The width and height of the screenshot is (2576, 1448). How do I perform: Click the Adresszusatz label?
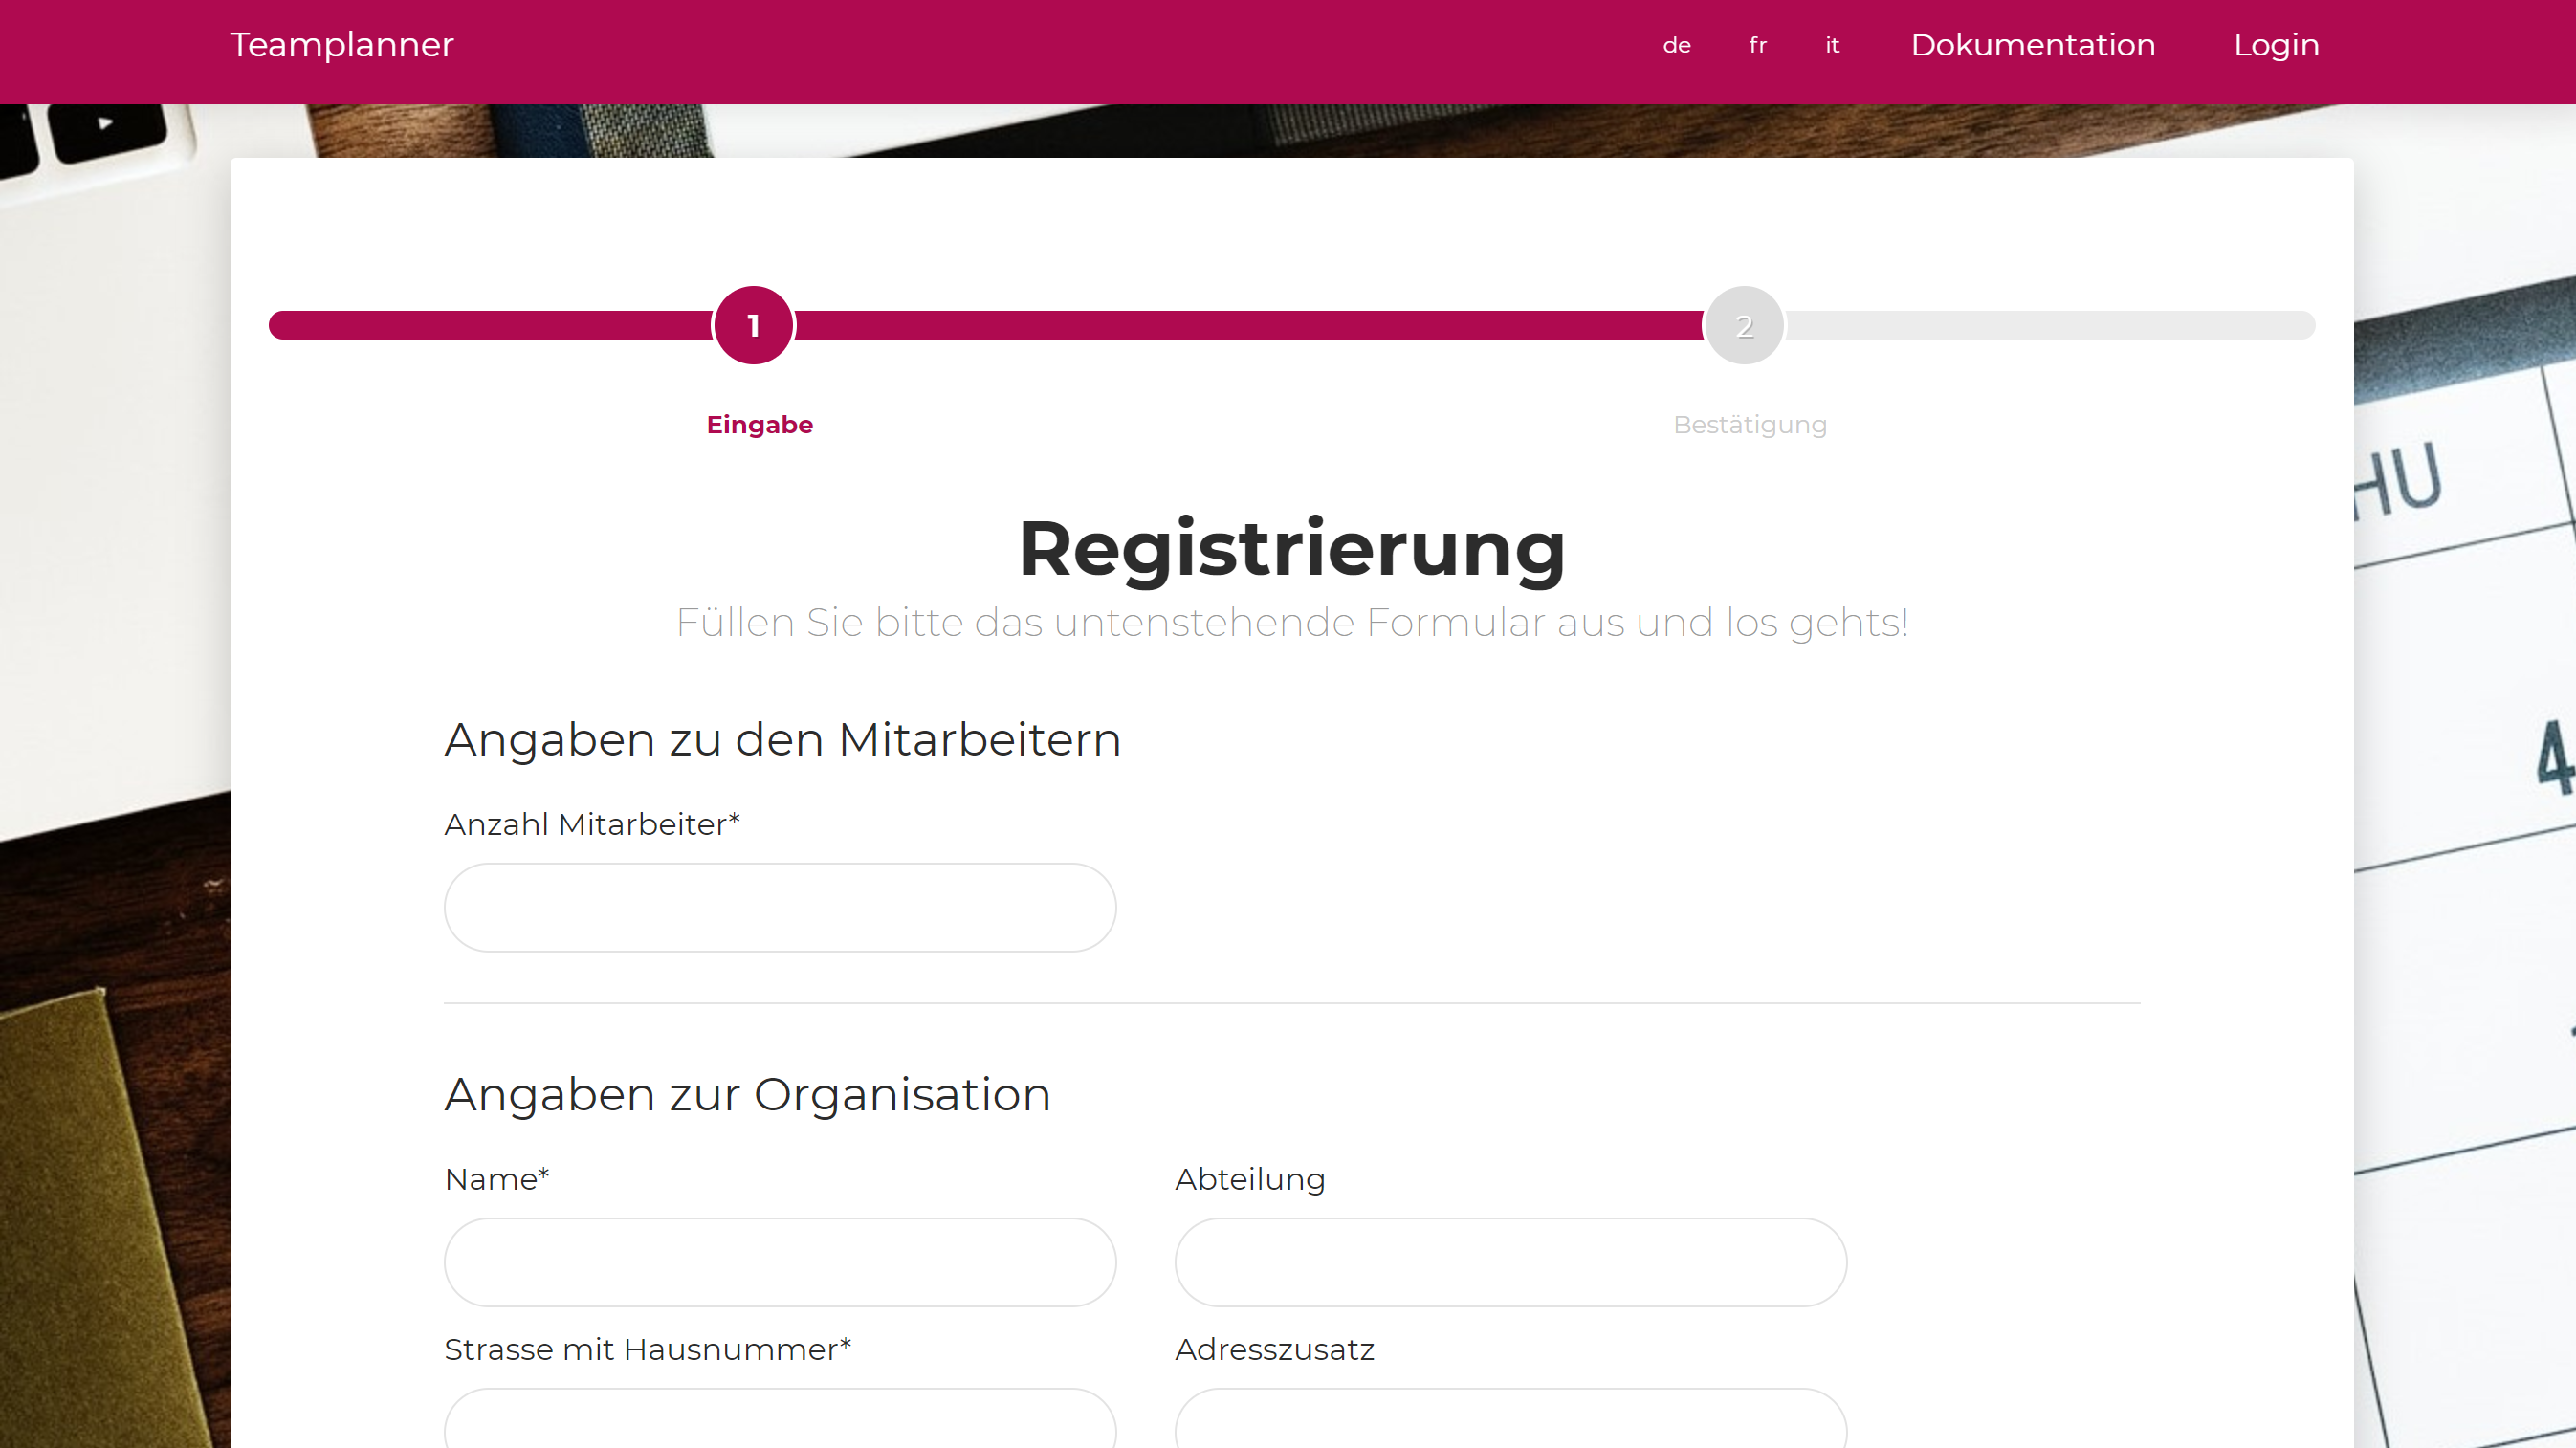1274,1349
